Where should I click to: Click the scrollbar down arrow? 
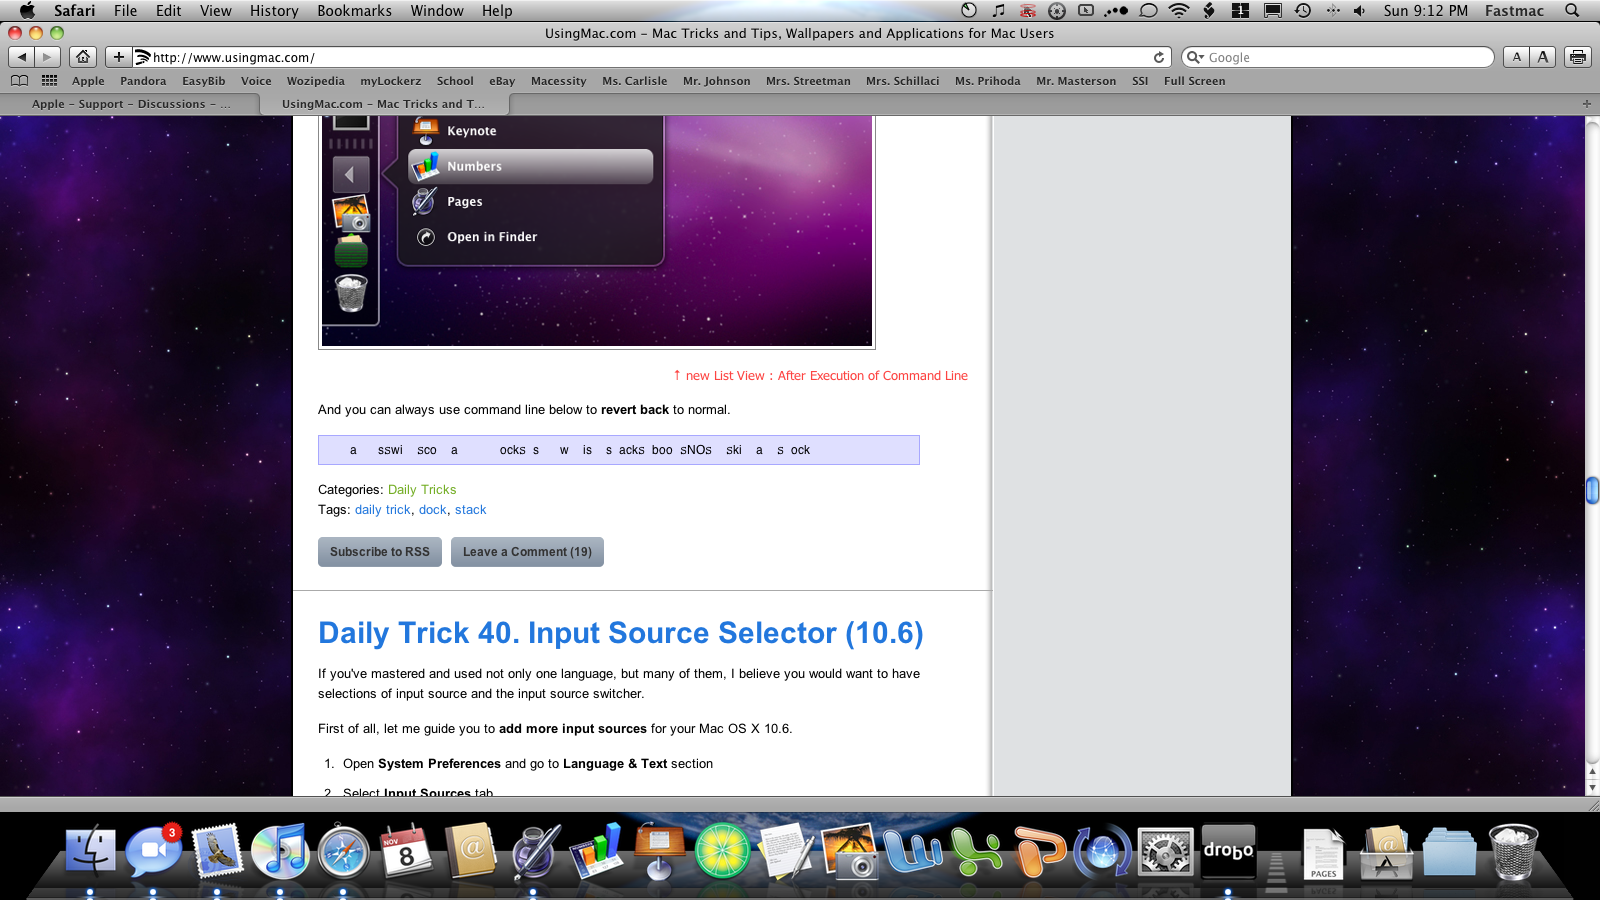(1592, 788)
